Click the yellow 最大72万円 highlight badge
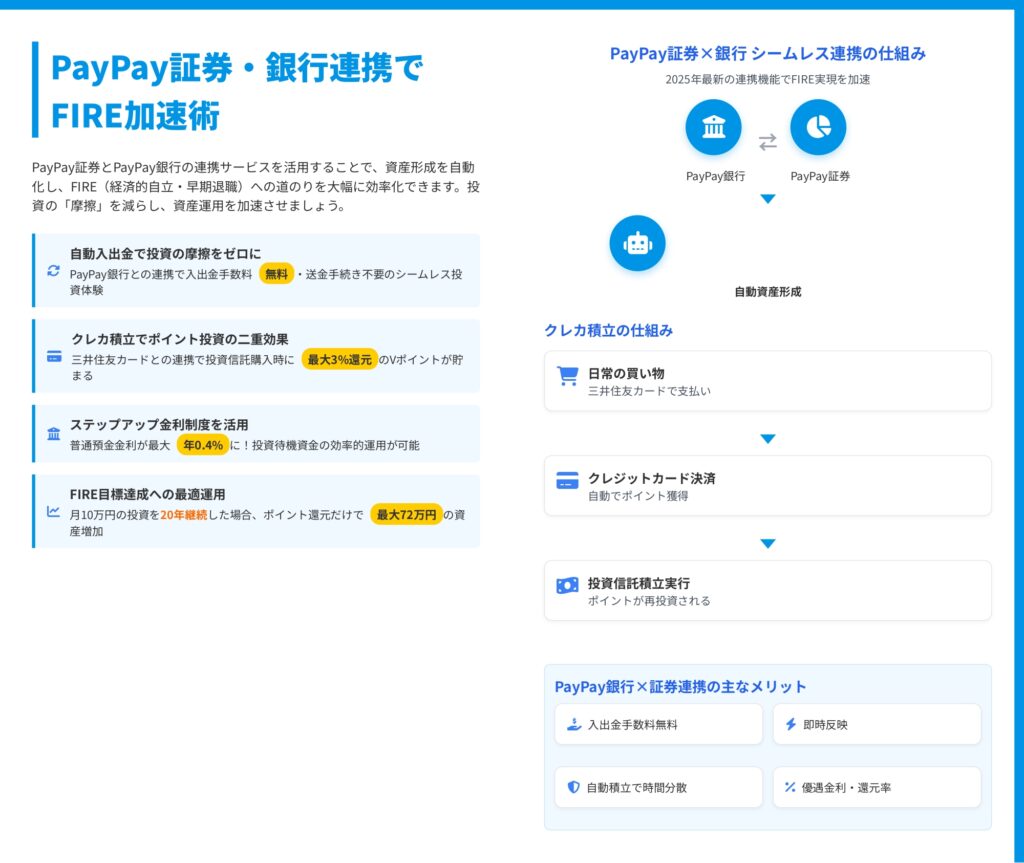 406,514
